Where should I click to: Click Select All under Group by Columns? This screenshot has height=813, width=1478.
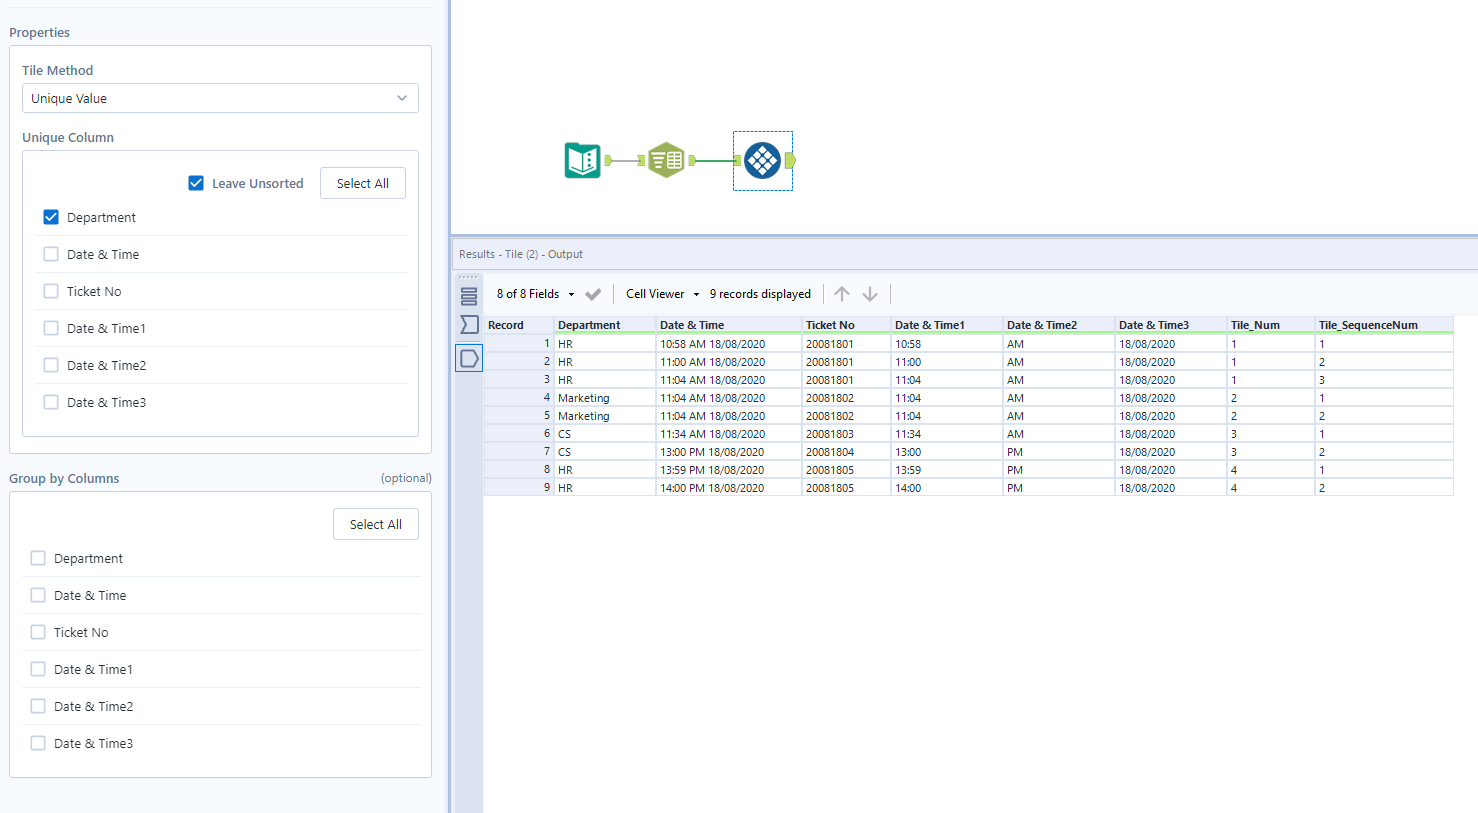(375, 523)
